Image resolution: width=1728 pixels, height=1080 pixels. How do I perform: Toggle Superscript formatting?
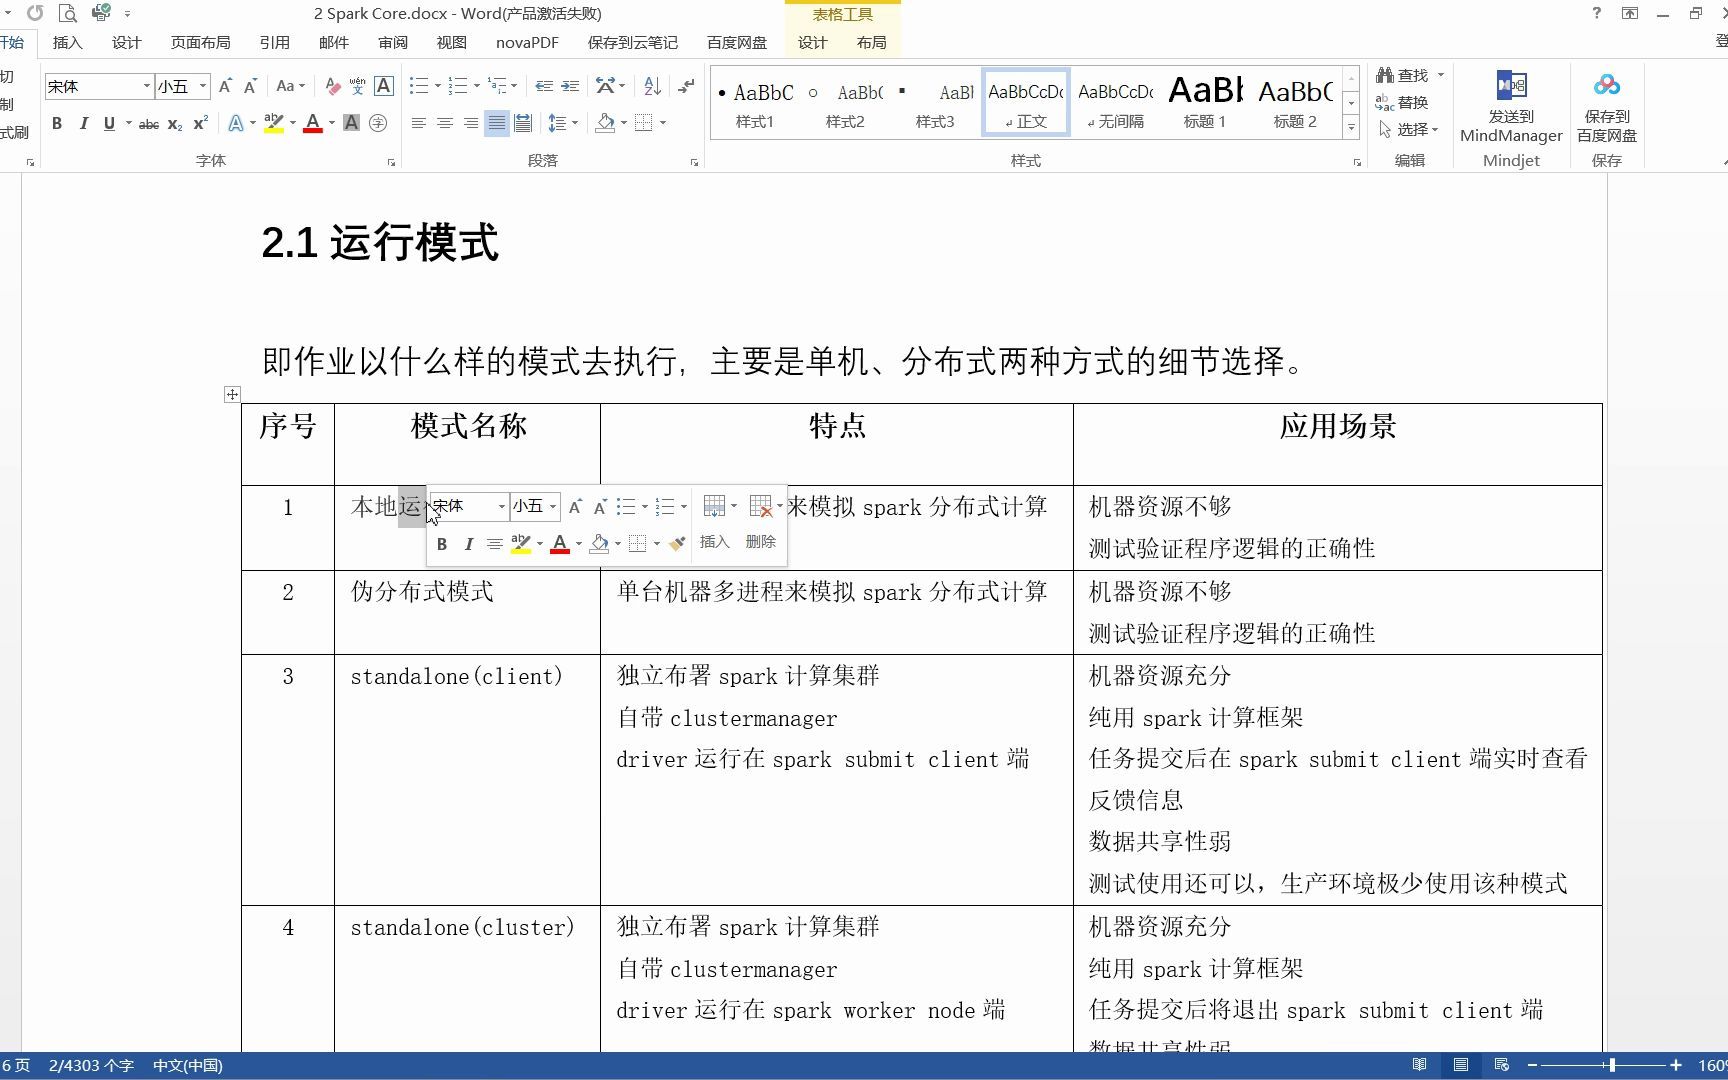(x=201, y=123)
